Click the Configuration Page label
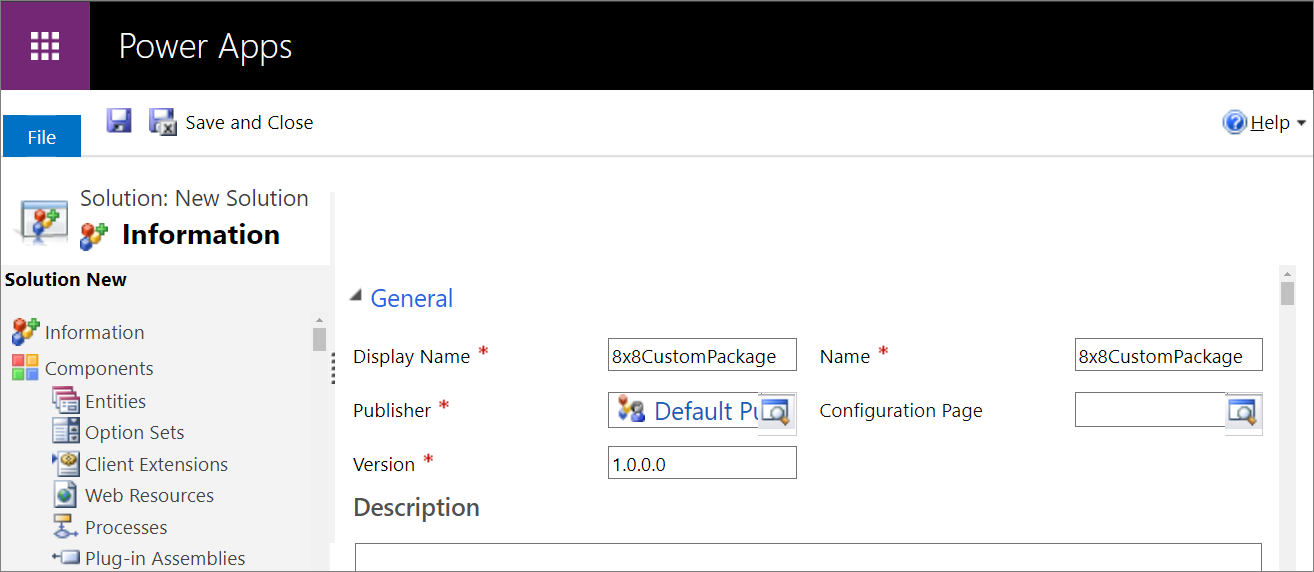The image size is (1314, 572). (x=901, y=410)
